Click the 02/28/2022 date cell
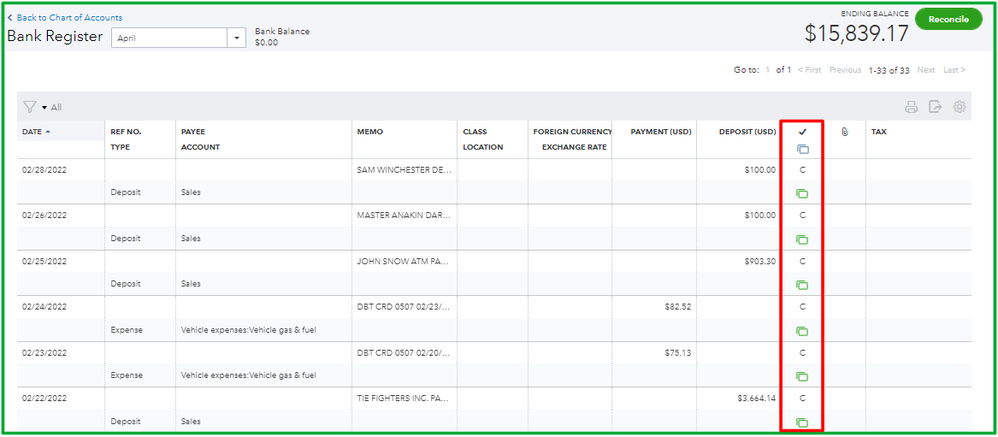Screen dimensions: 998x437 45,170
